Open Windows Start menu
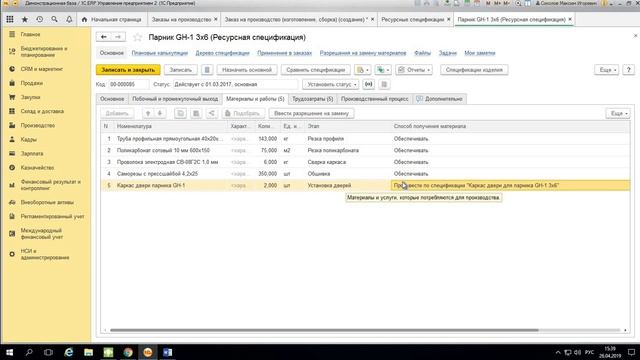Screen dimensions: 640x360 click(9, 352)
